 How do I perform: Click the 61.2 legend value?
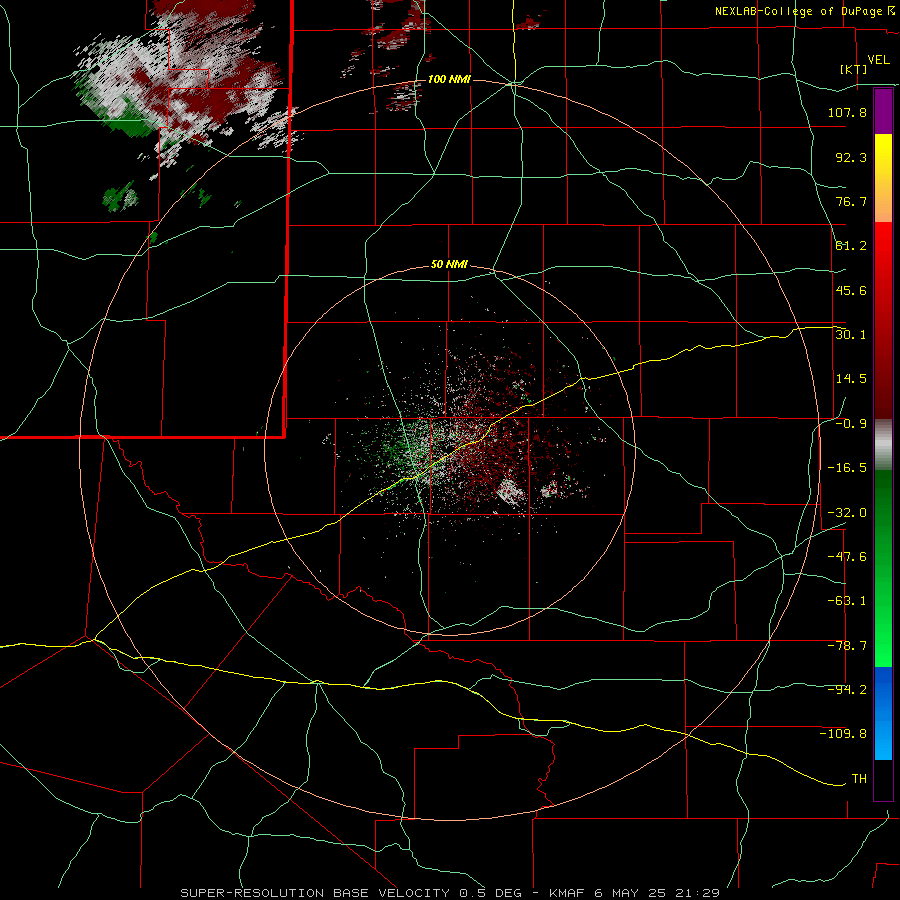coord(851,246)
